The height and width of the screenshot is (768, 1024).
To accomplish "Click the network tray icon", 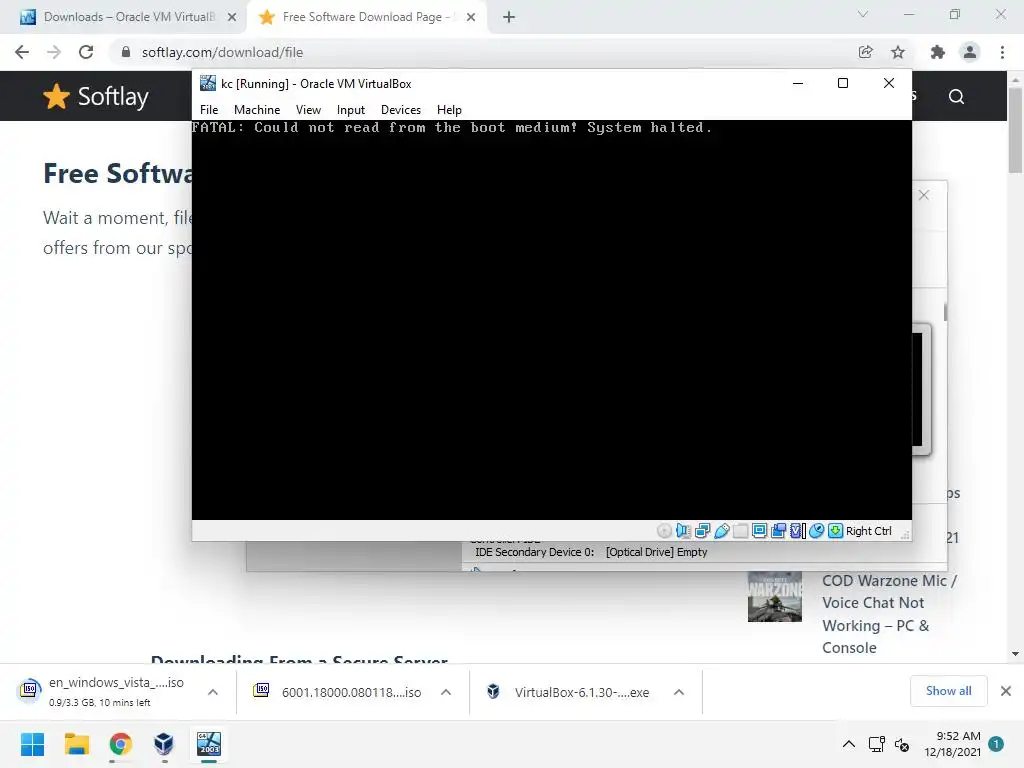I will coord(876,744).
